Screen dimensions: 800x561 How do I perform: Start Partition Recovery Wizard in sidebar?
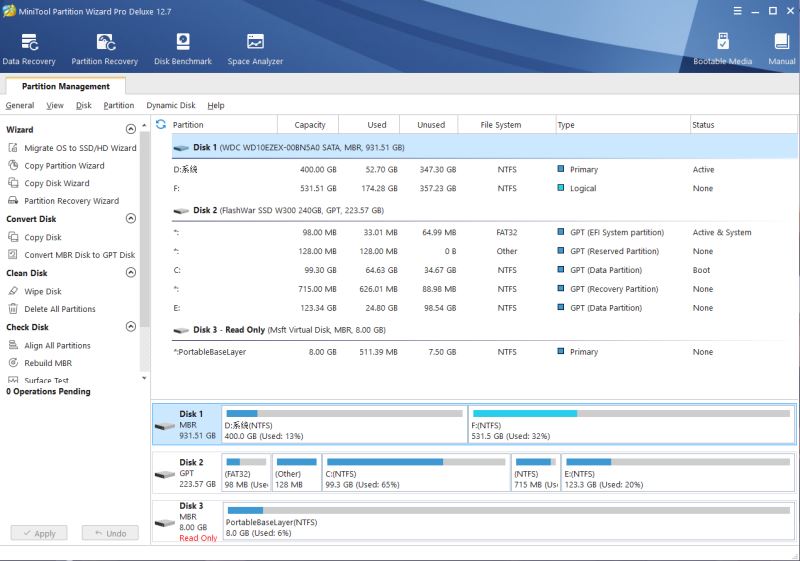pyautogui.click(x=64, y=201)
